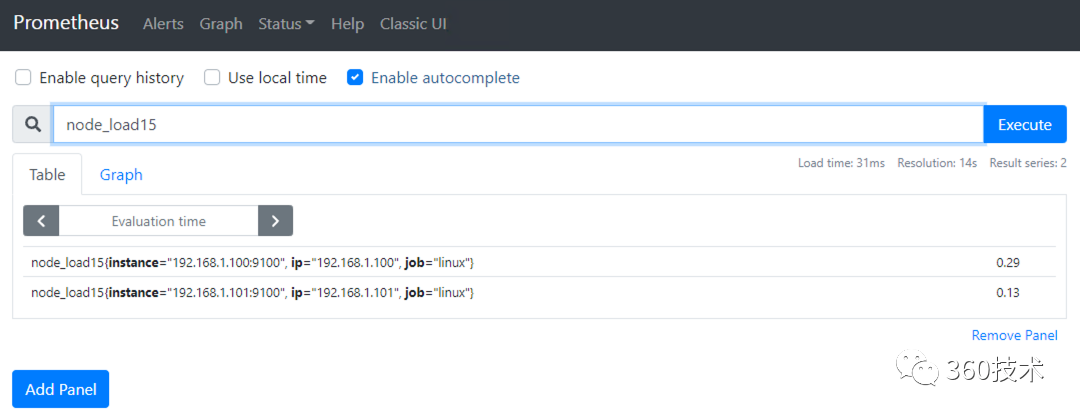Click the search magnifier icon

click(x=33, y=125)
